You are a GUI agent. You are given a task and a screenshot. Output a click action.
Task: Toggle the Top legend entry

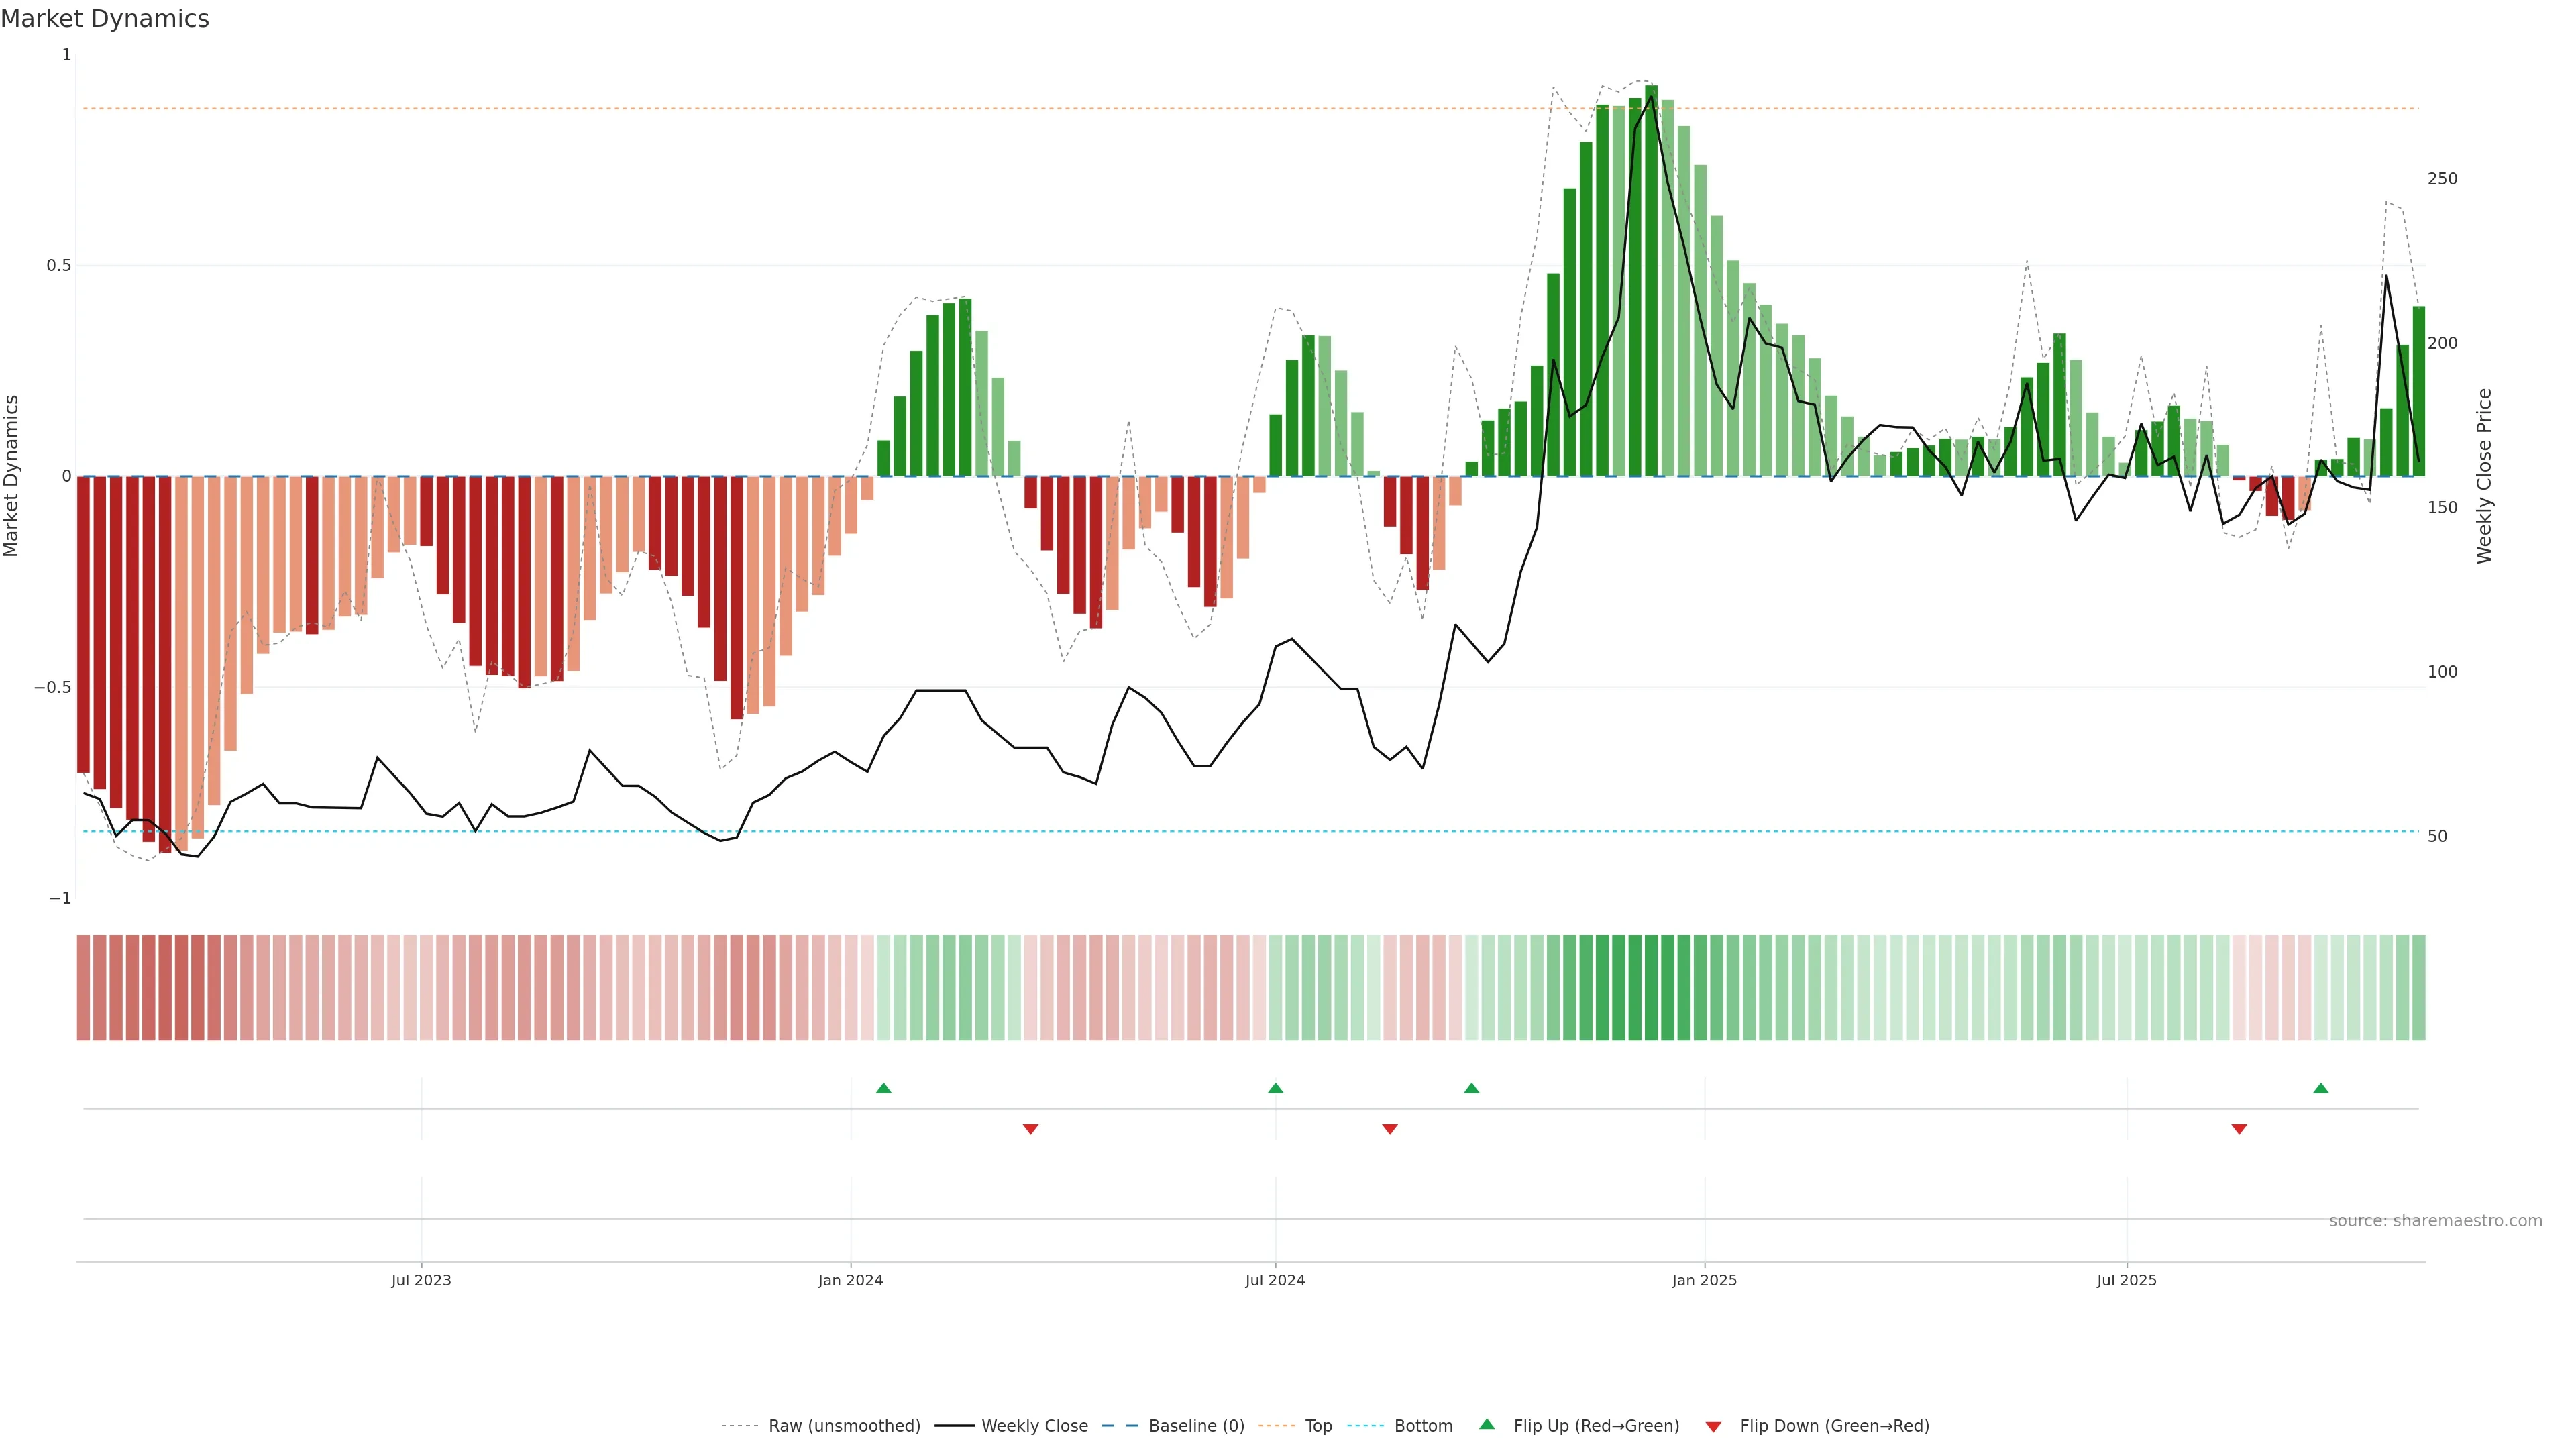click(x=1318, y=1425)
